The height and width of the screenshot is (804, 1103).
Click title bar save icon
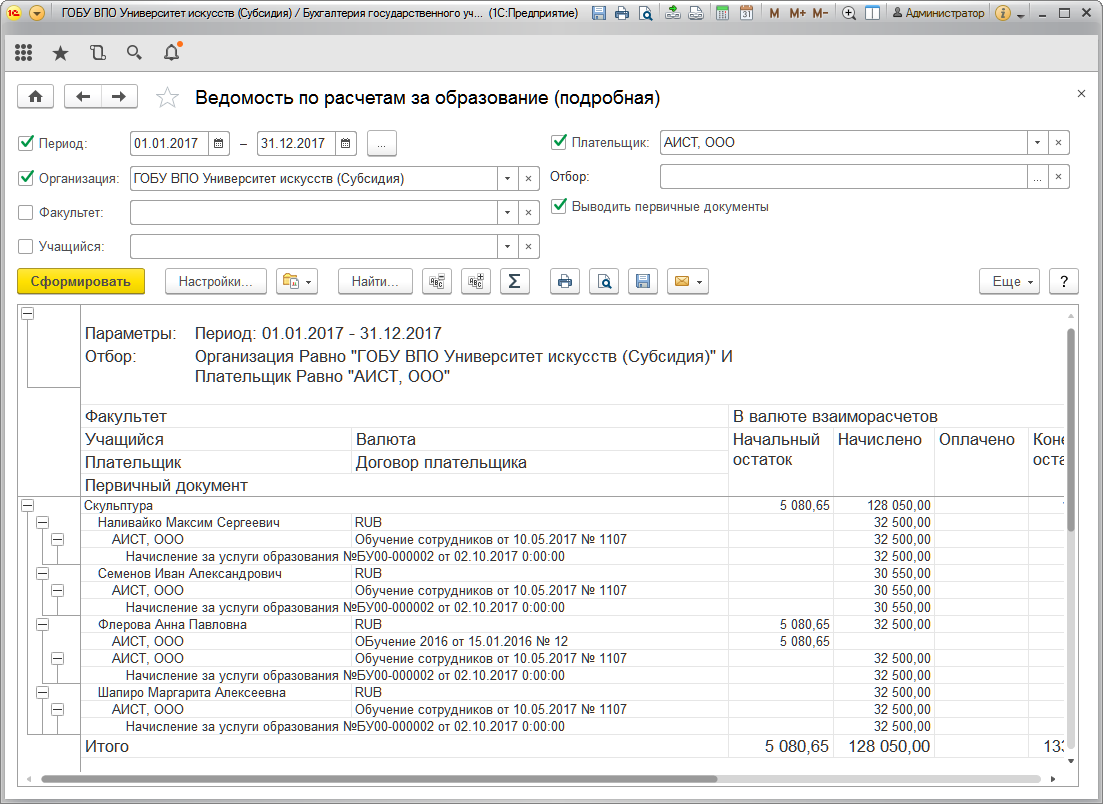(599, 13)
